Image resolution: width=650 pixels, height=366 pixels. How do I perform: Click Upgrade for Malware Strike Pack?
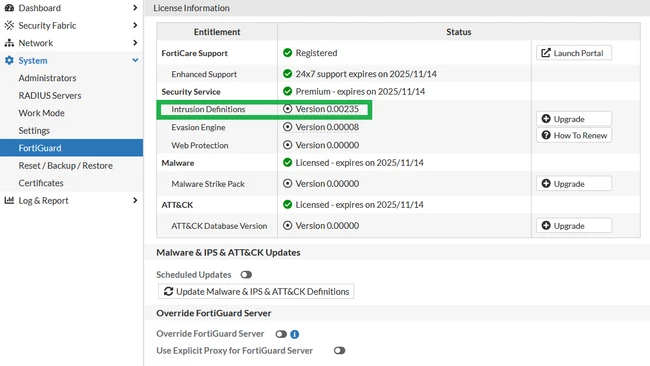coord(574,183)
